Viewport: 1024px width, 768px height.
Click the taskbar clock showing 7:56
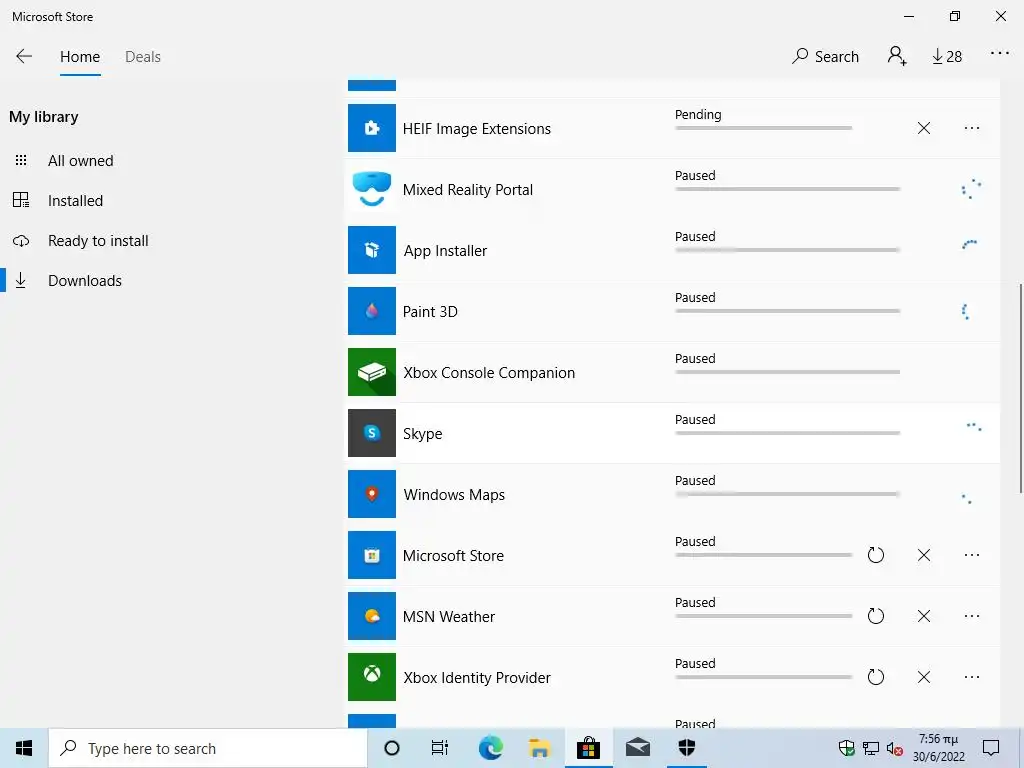938,748
